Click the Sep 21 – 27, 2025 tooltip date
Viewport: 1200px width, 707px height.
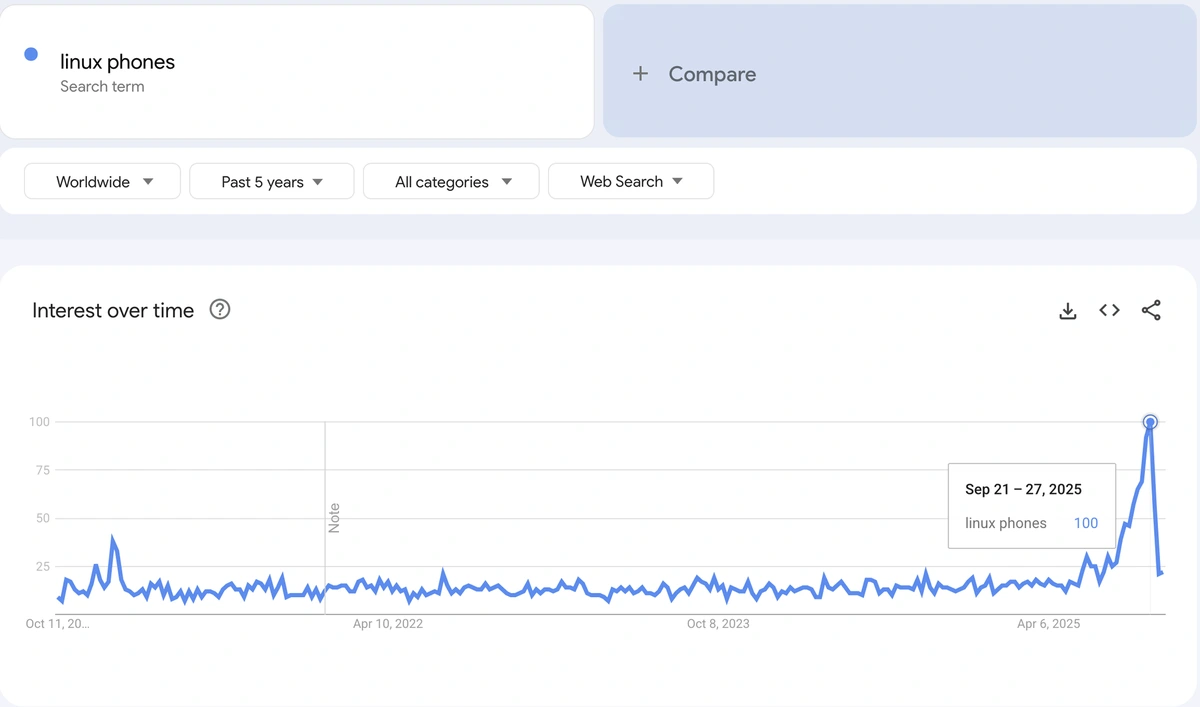(1022, 489)
